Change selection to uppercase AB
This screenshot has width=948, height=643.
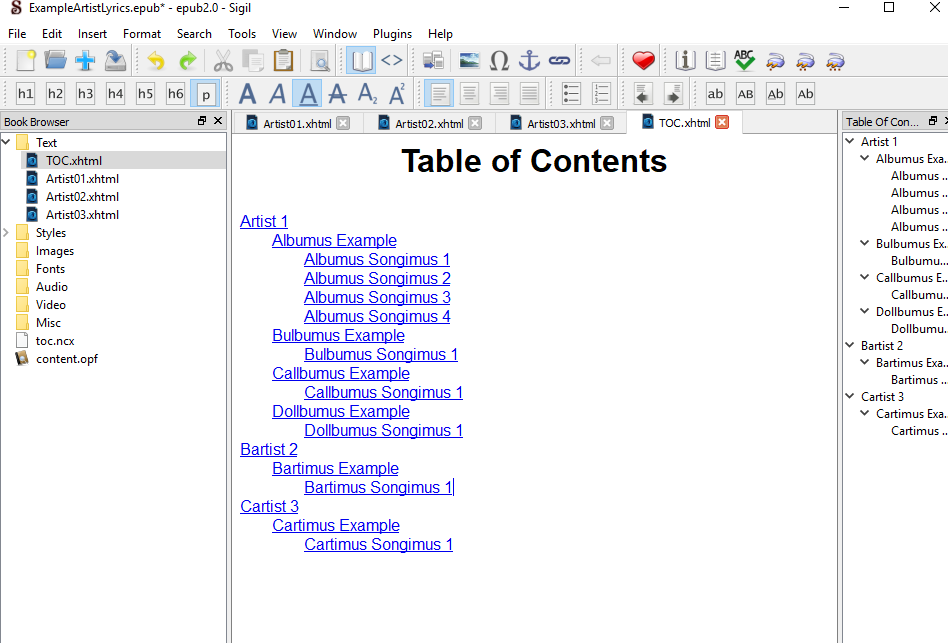pyautogui.click(x=745, y=94)
